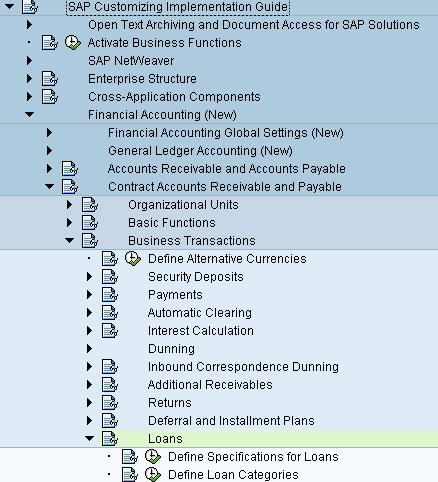Open documentation icon beside Interest Calculation

coord(110,331)
